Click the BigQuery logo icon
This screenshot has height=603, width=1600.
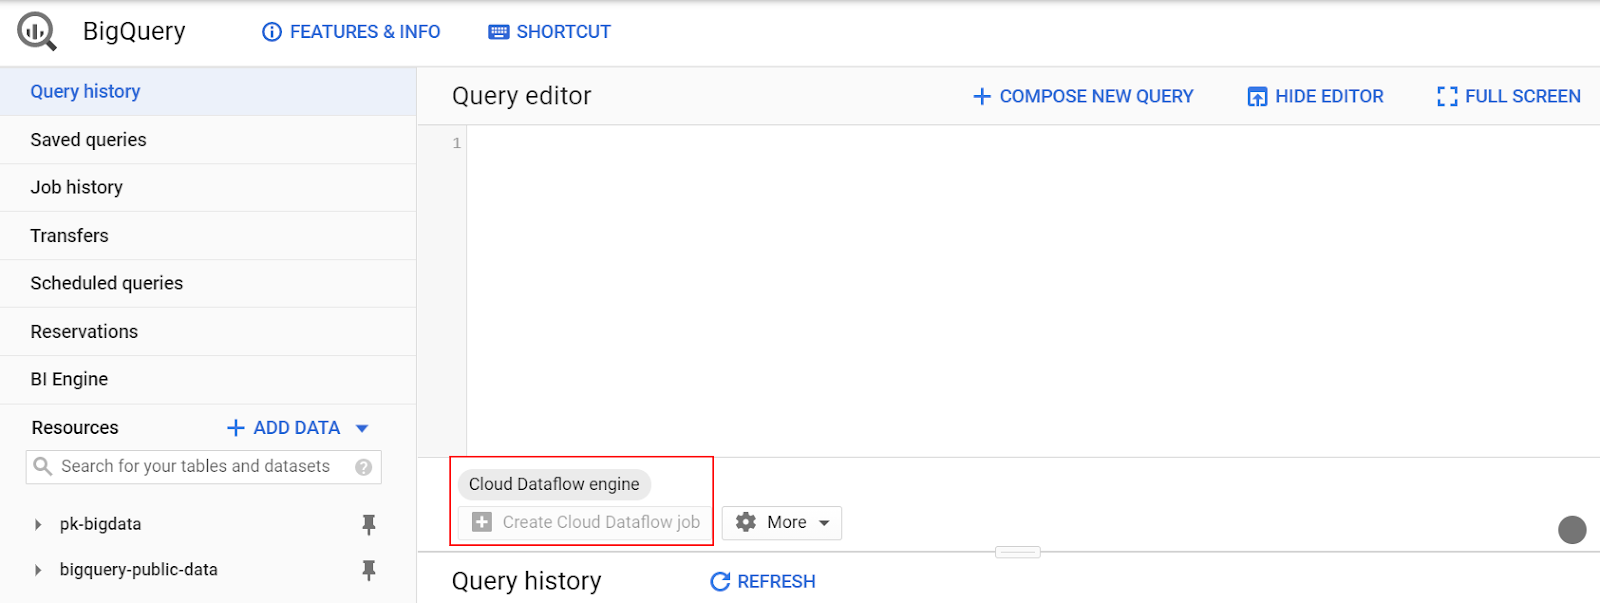point(37,31)
